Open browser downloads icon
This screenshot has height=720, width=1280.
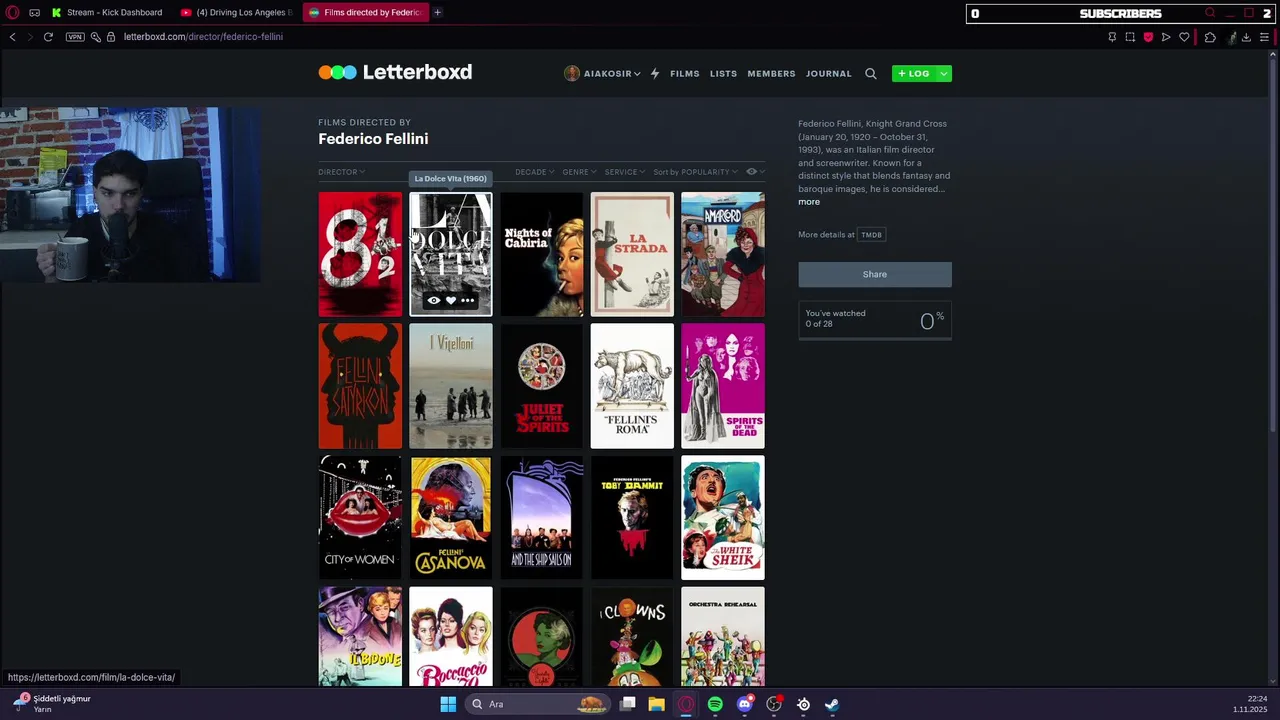(1246, 37)
